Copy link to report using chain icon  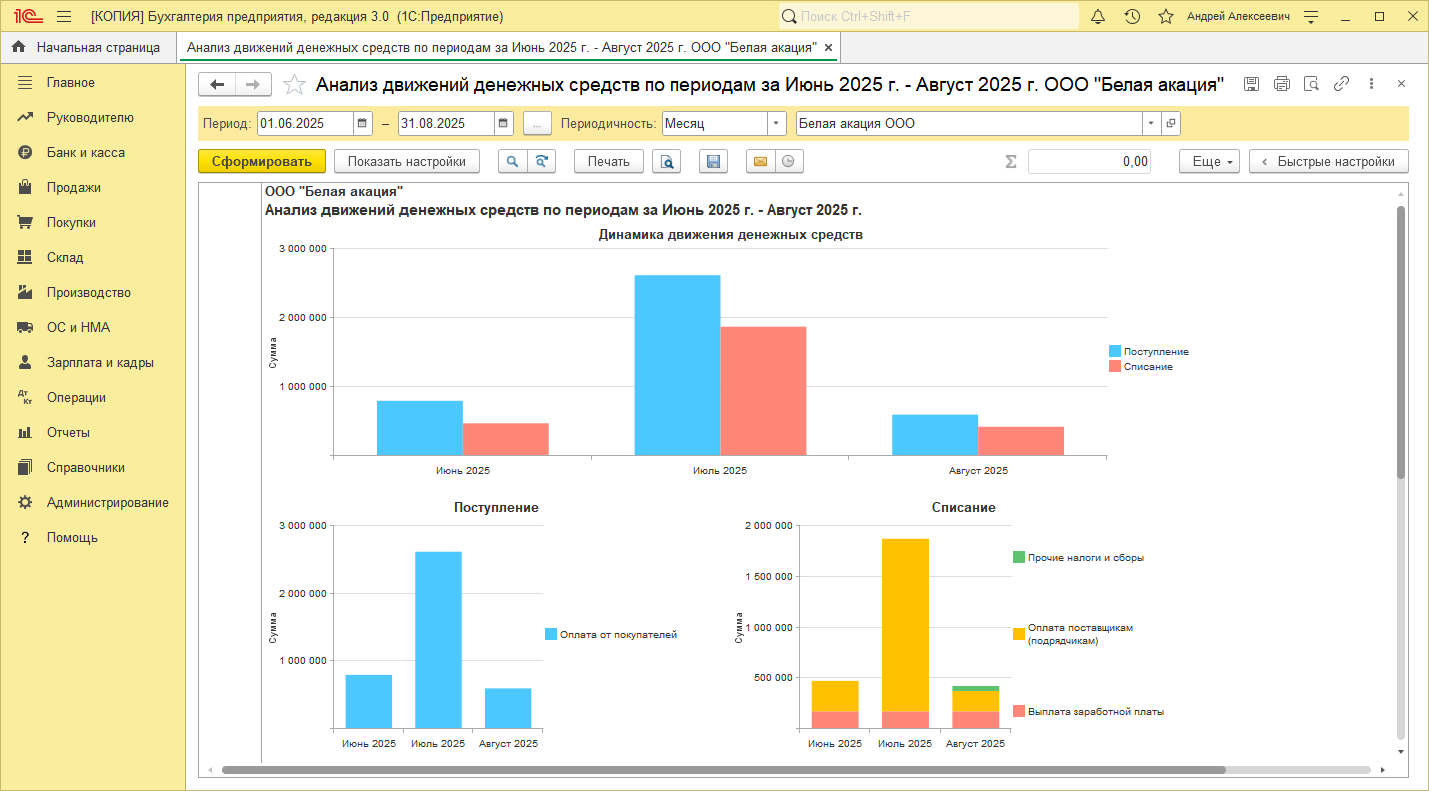(1341, 84)
